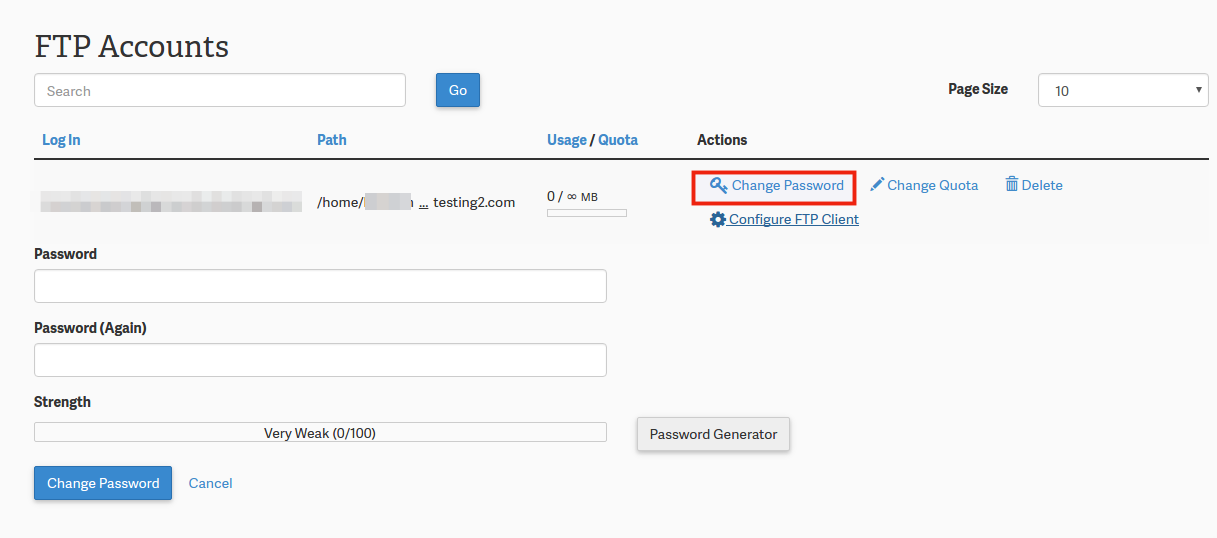Click the password strength meter bar
The height and width of the screenshot is (538, 1217).
(x=320, y=432)
